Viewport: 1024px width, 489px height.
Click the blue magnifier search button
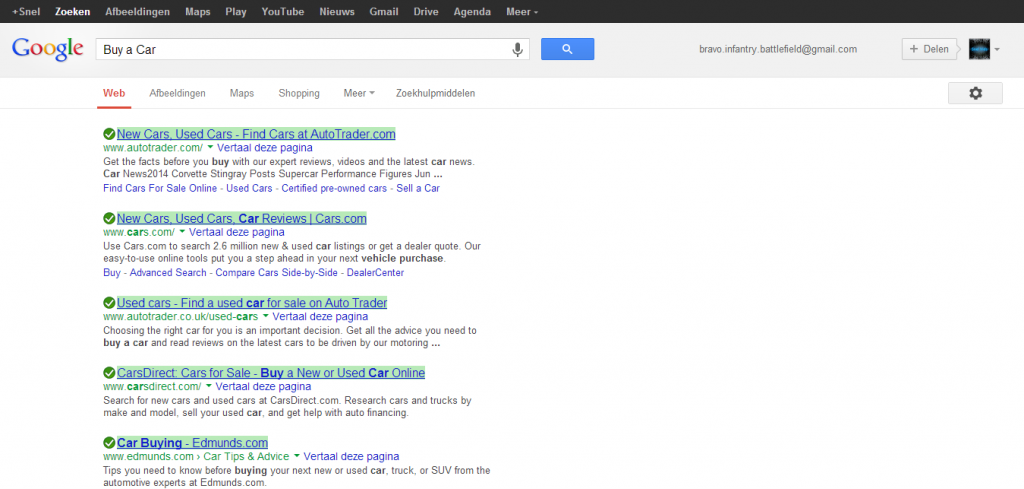[x=568, y=49]
